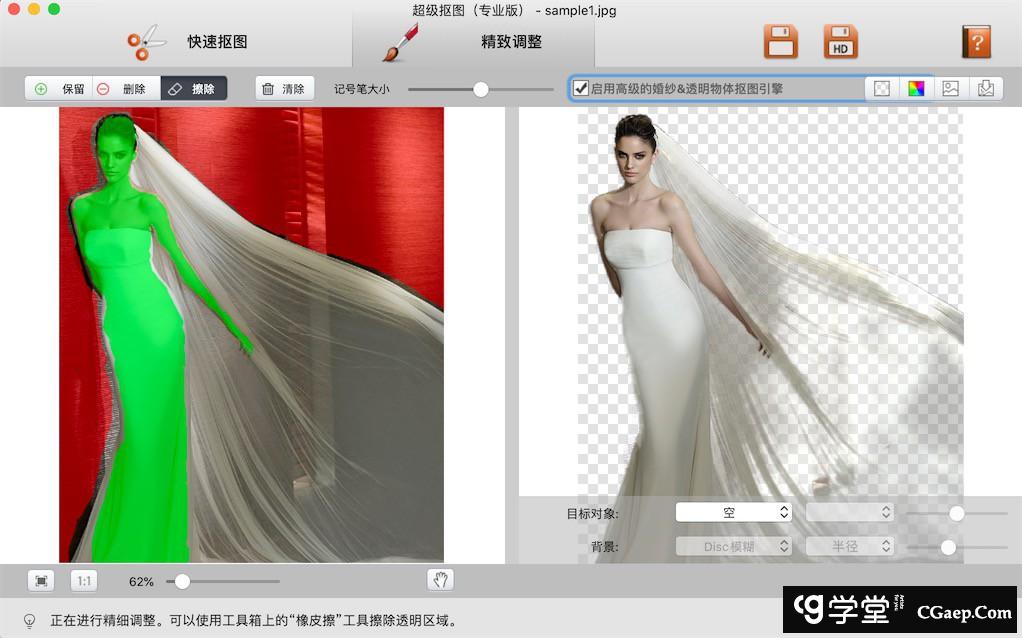
Task: Switch to the 快速抠图 tab
Action: point(190,42)
